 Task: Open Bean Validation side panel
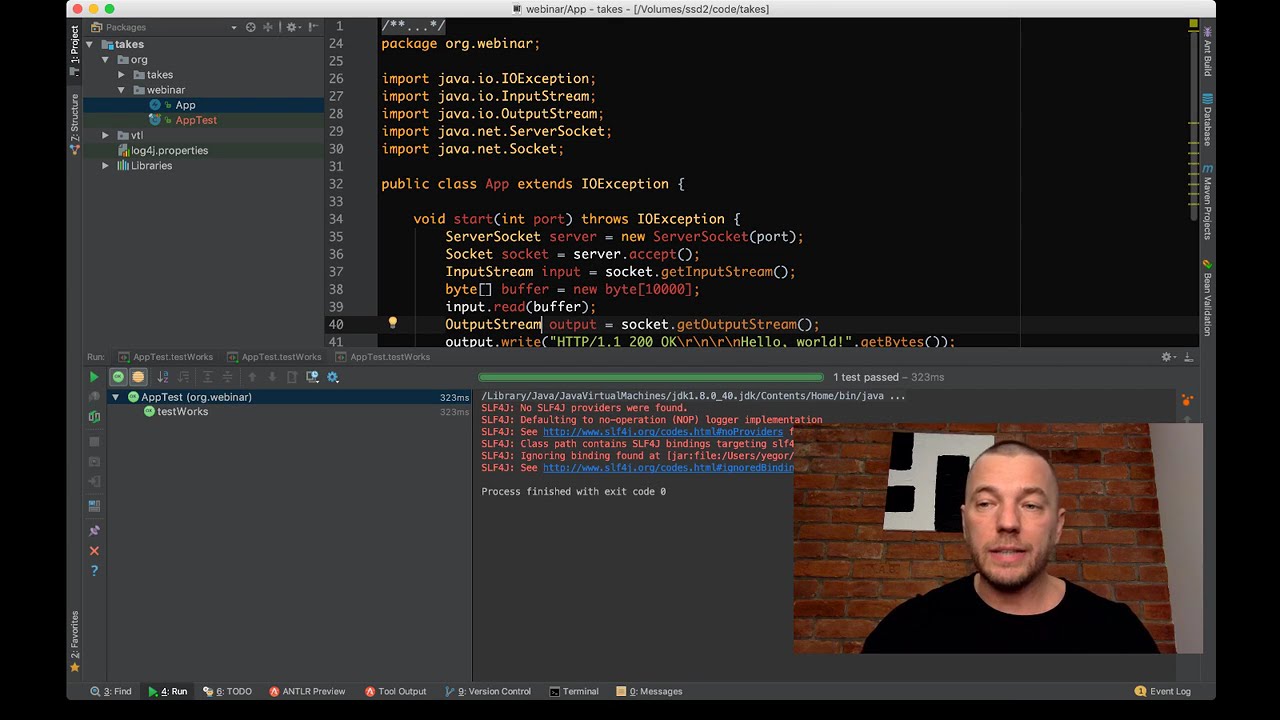(1207, 296)
